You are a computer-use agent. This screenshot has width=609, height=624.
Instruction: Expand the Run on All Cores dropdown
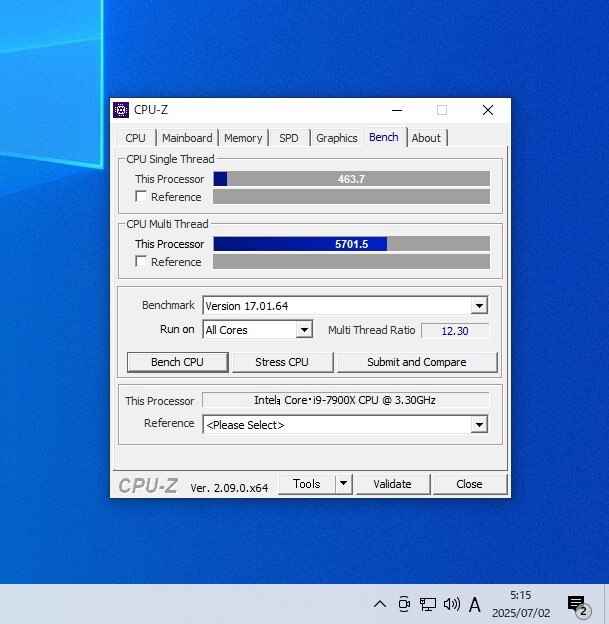click(x=258, y=330)
